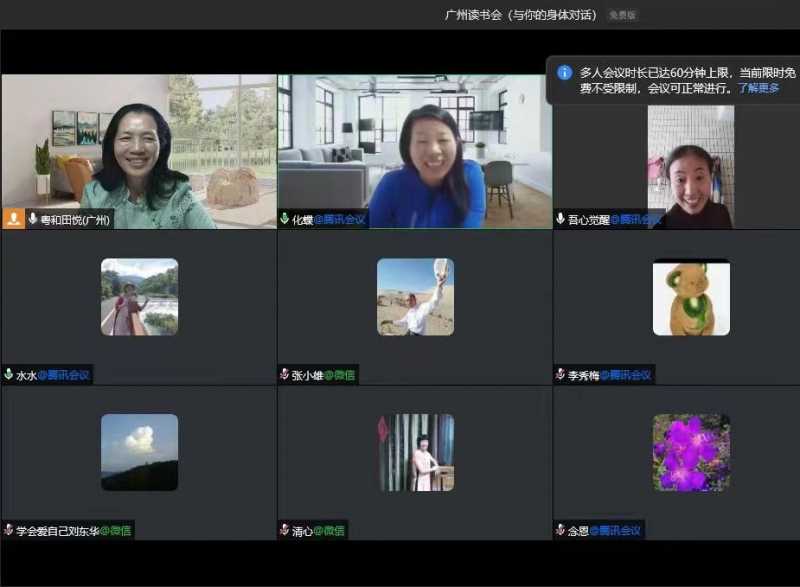Click the blue info icon in notification

point(564,73)
